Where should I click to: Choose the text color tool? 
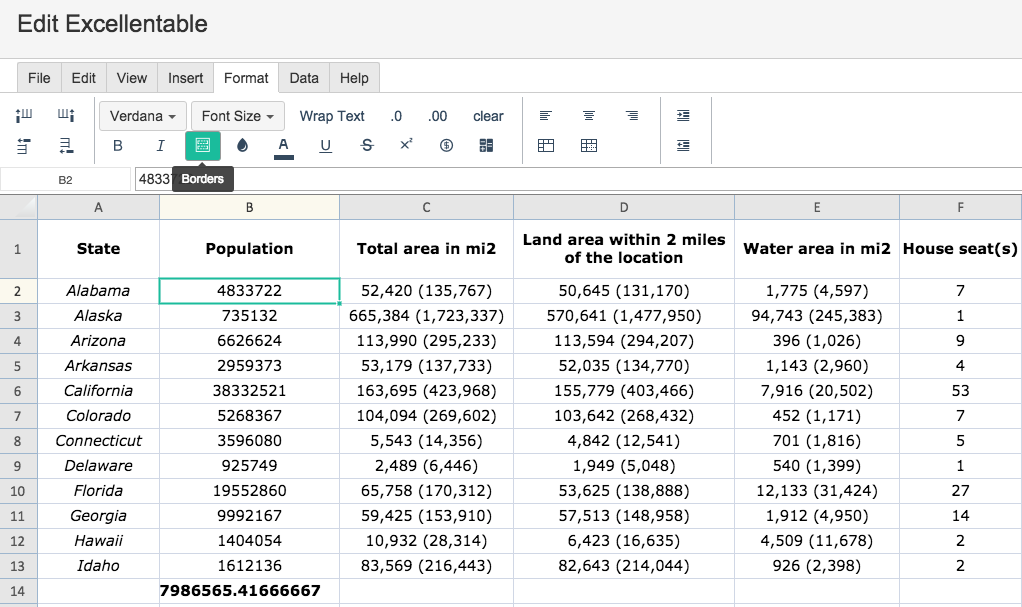click(x=283, y=146)
